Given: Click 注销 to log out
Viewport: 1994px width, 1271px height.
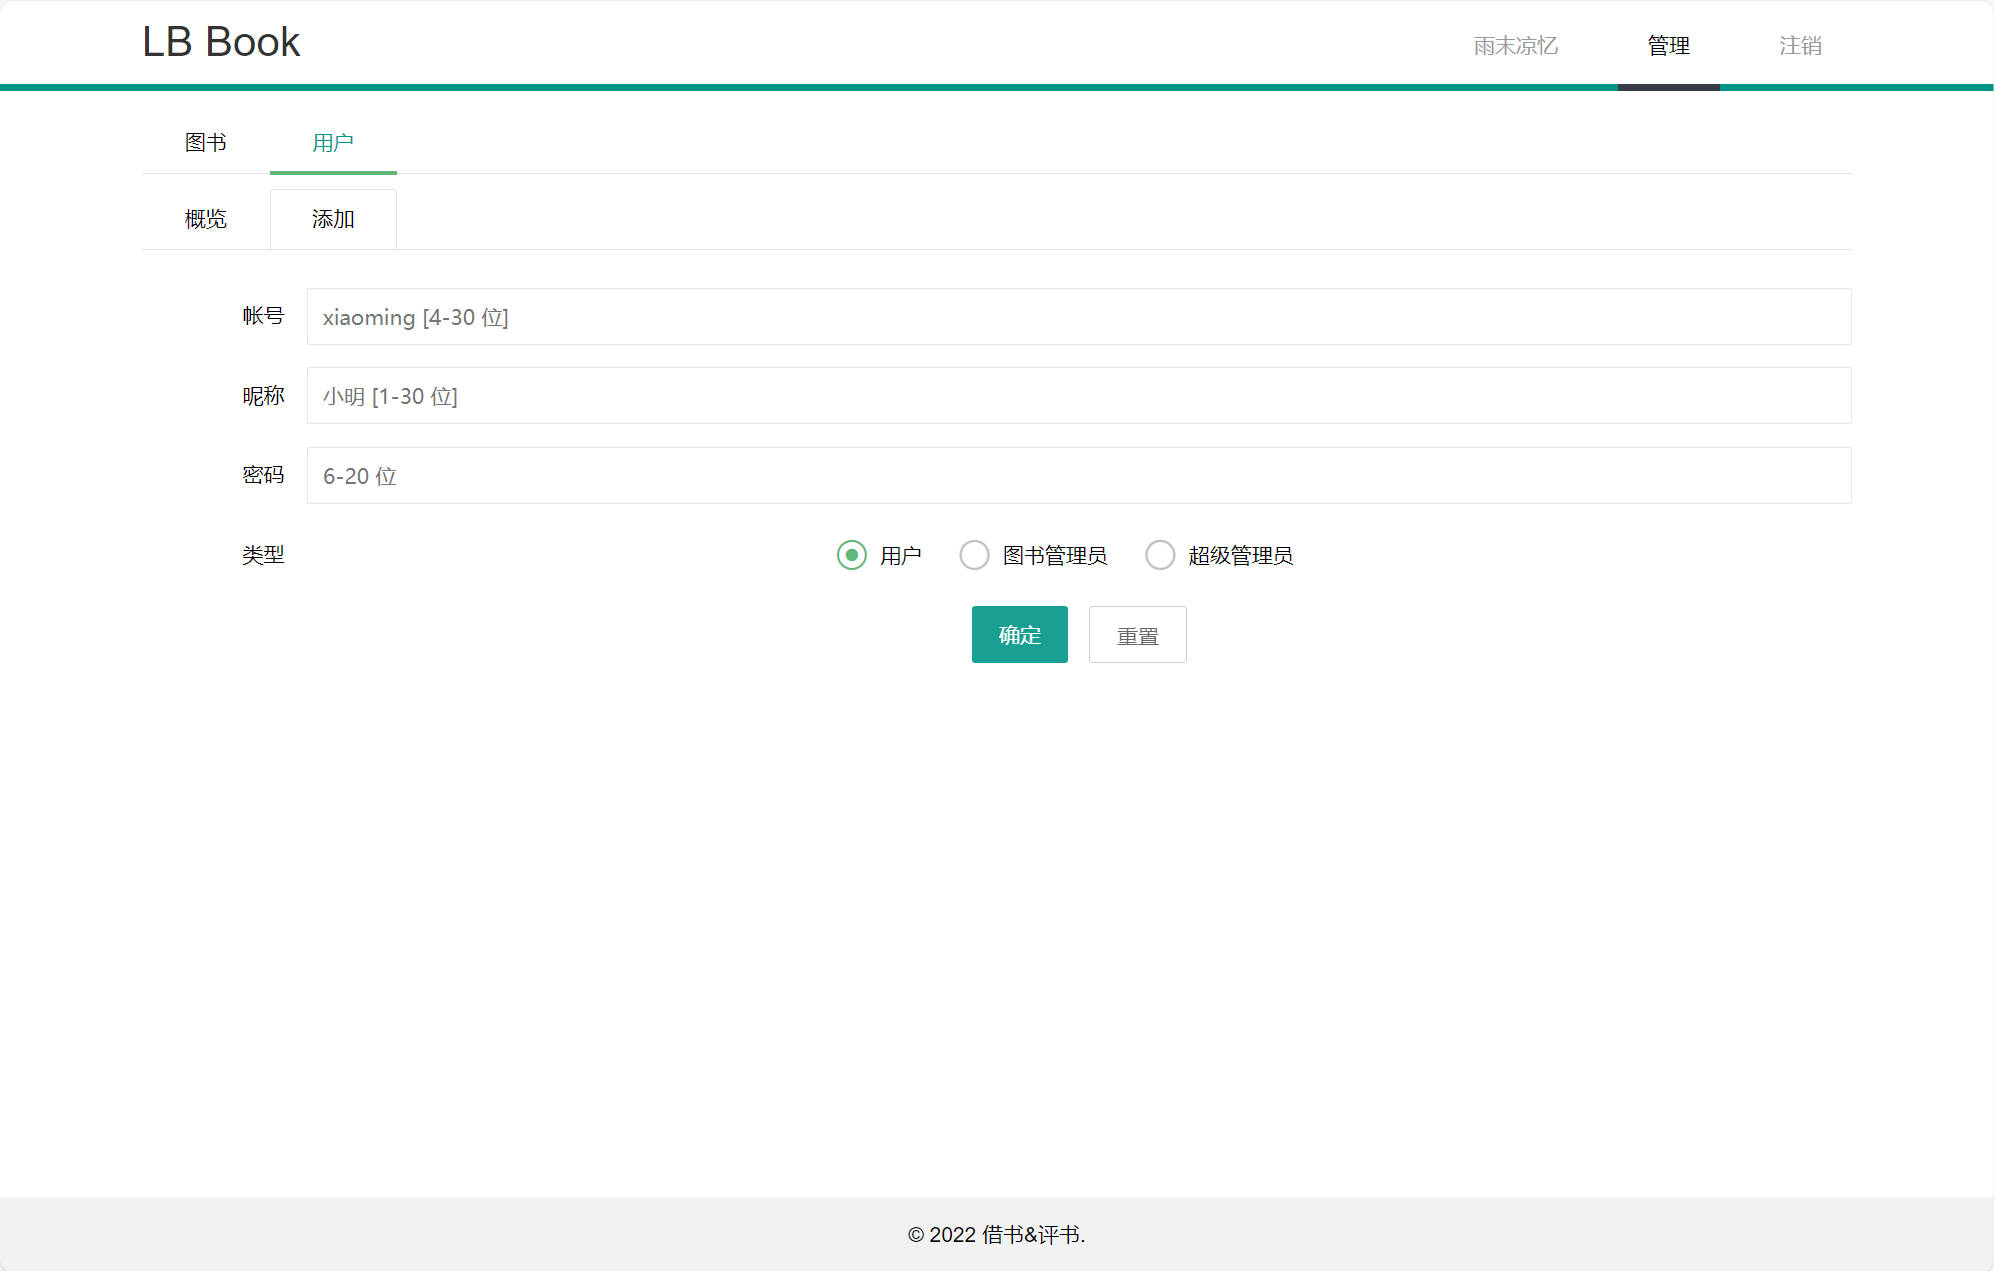Looking at the screenshot, I should [1800, 46].
